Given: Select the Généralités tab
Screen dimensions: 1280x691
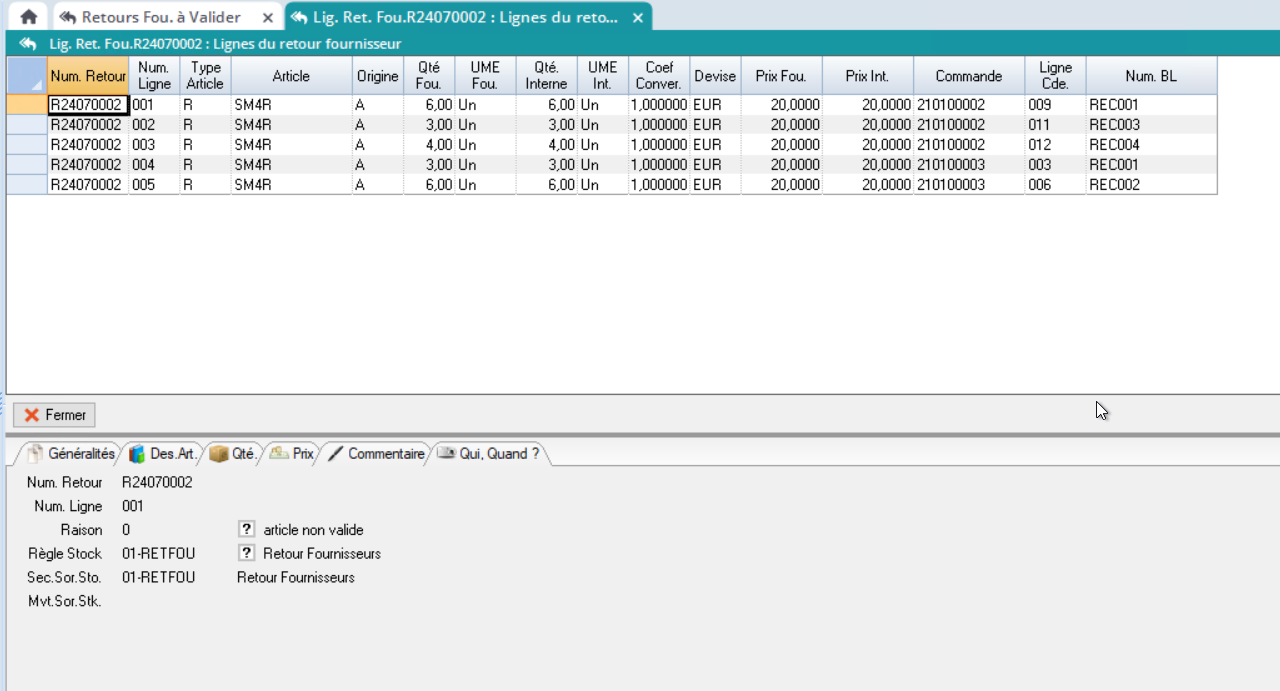Looking at the screenshot, I should (x=71, y=454).
